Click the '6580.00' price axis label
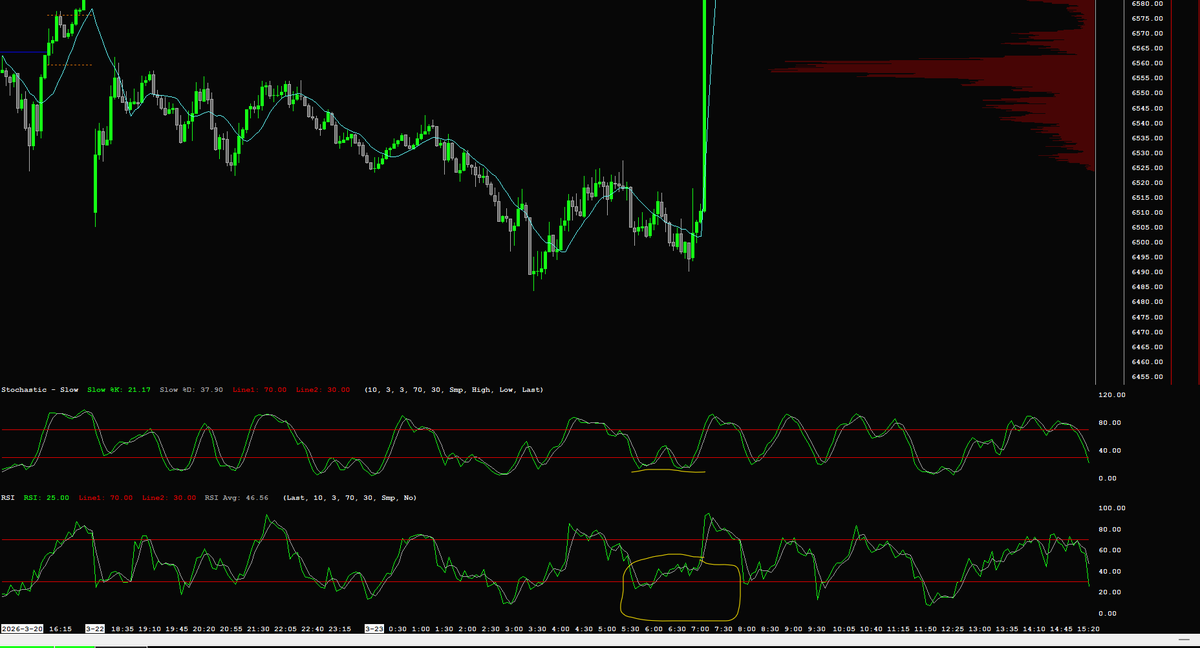 [1146, 3]
